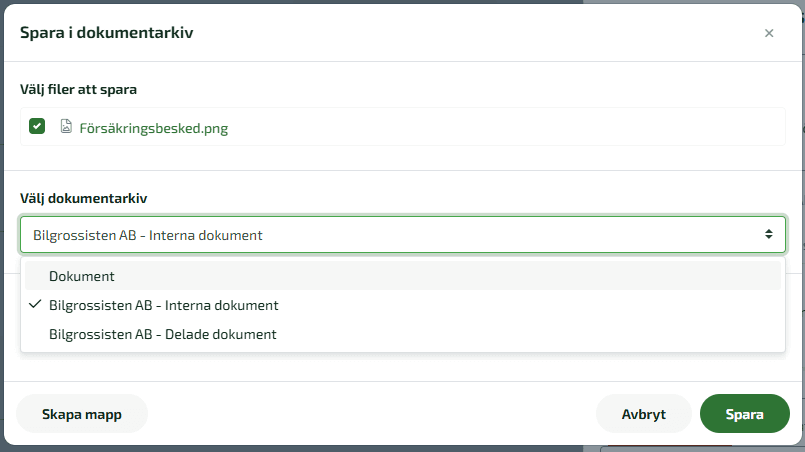The height and width of the screenshot is (452, 805).
Task: Uncheck the Försäkringsbesked.png checkbox
Action: (37, 126)
